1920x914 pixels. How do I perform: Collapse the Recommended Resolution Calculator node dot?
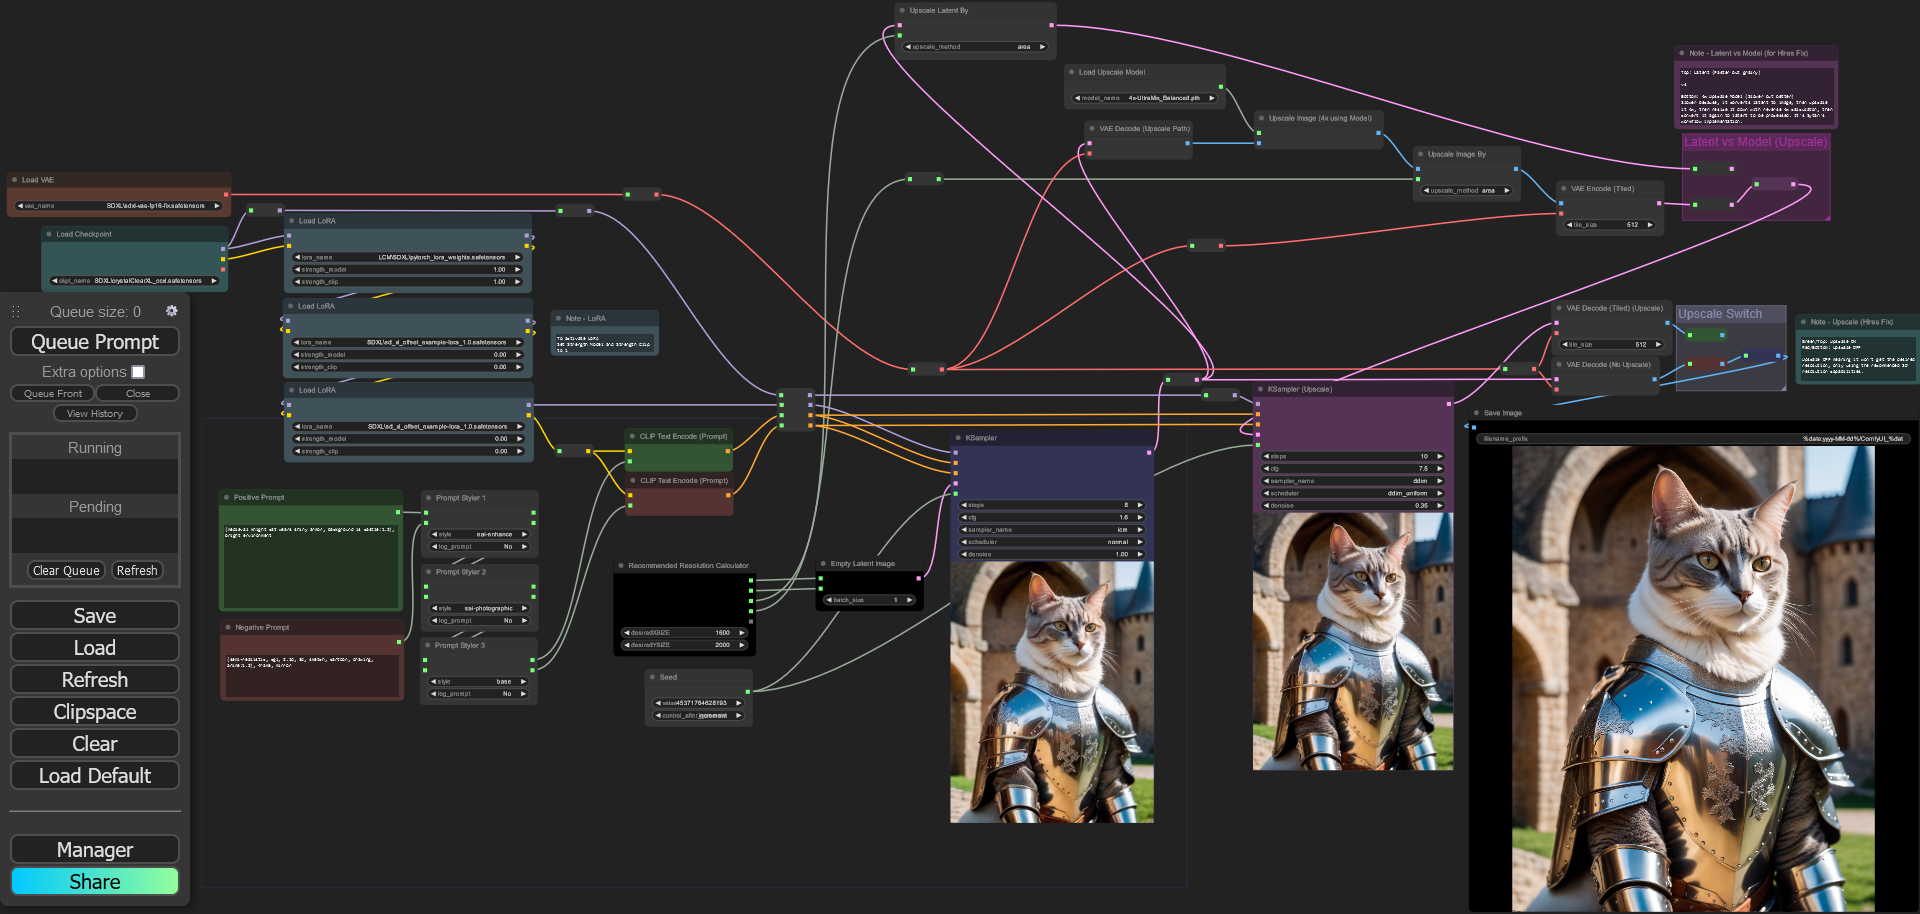coord(621,565)
